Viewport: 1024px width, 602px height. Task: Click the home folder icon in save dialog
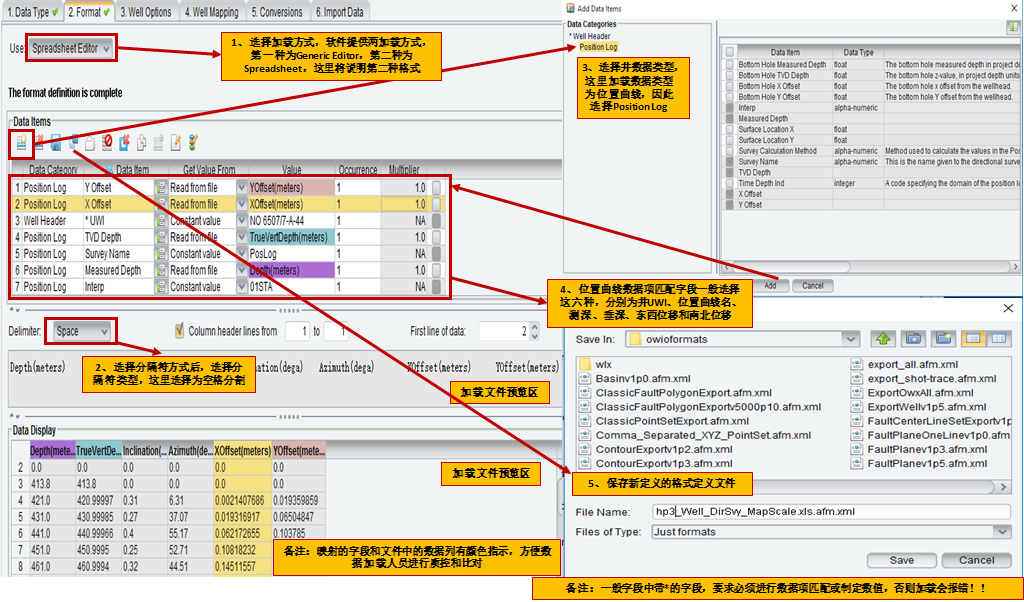click(x=913, y=339)
